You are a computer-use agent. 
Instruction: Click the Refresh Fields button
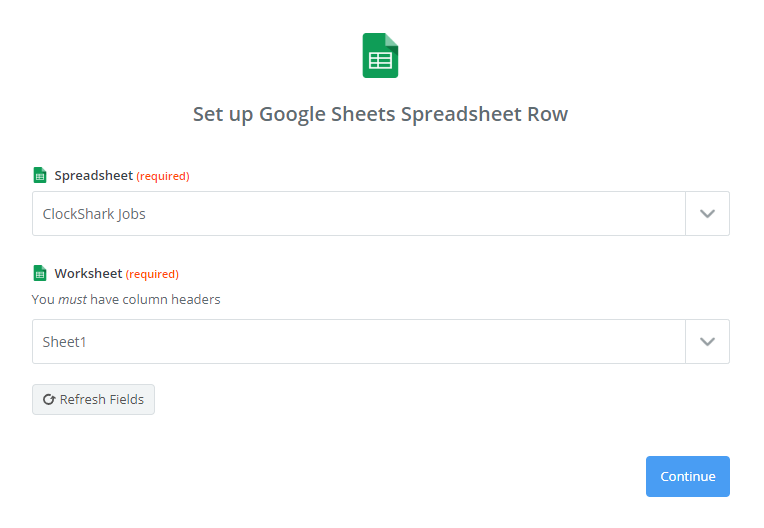(x=94, y=399)
